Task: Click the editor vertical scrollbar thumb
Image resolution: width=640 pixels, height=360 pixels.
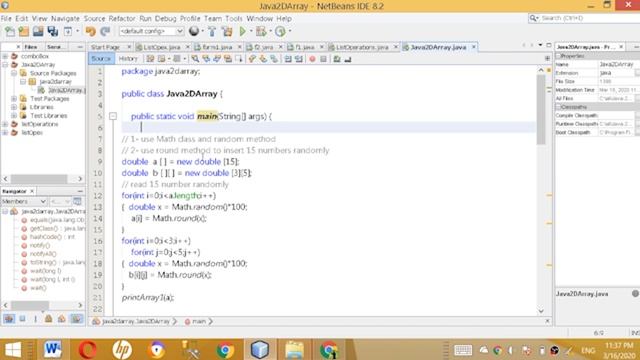Action: [x=541, y=109]
